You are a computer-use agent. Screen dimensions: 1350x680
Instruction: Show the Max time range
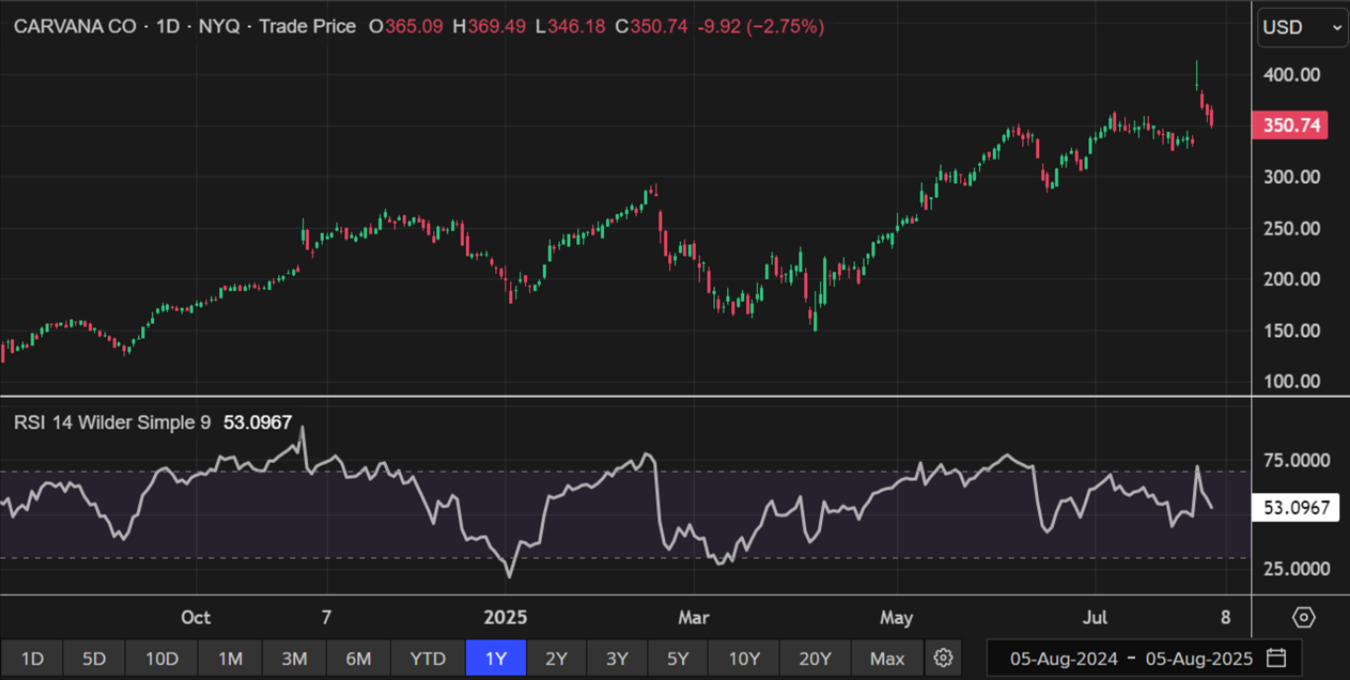(x=887, y=658)
